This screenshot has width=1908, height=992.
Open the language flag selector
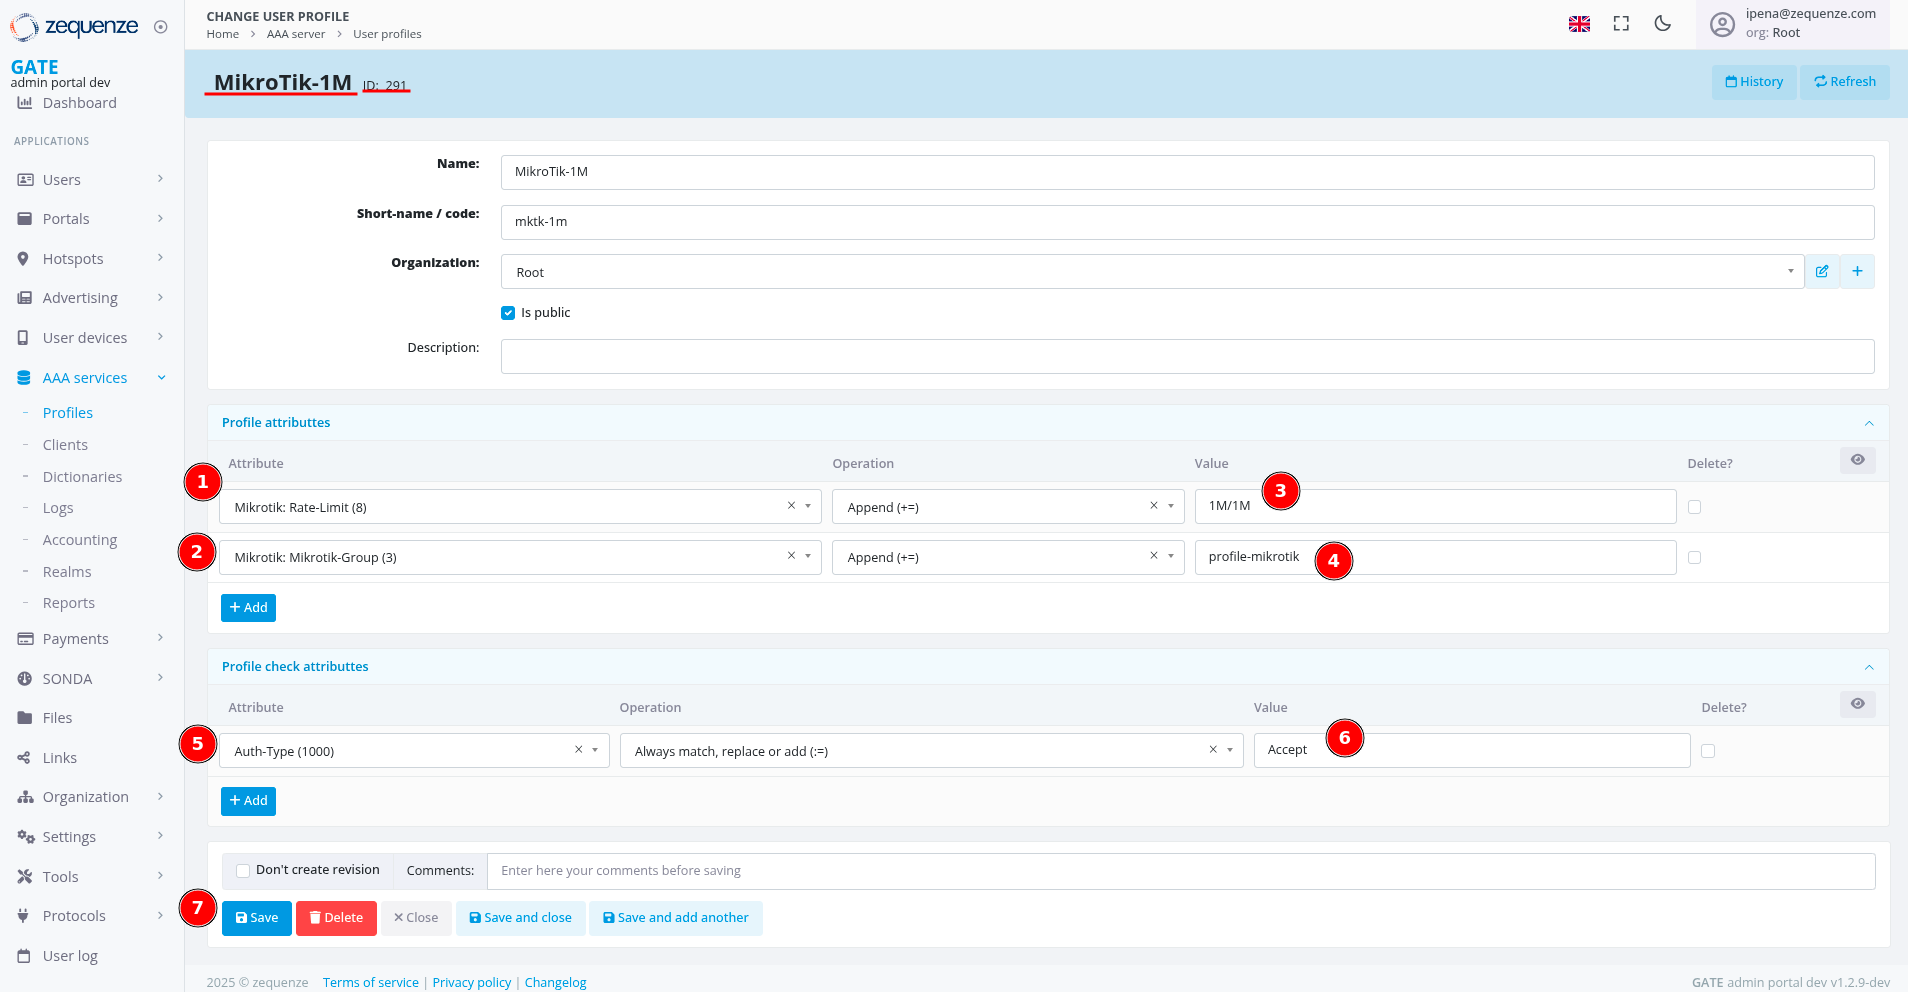(x=1579, y=24)
